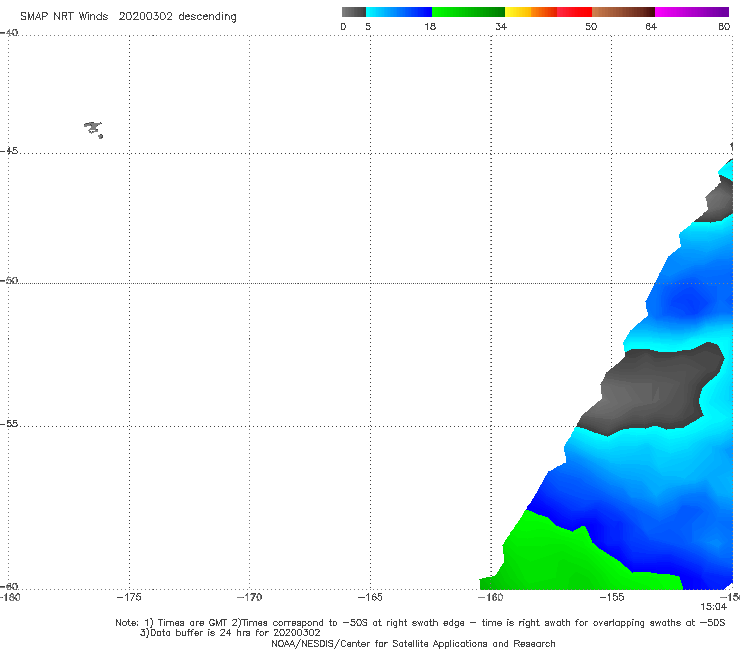The height and width of the screenshot is (650, 740).
Task: Click the longitude label '-160'
Action: pyautogui.click(x=491, y=597)
